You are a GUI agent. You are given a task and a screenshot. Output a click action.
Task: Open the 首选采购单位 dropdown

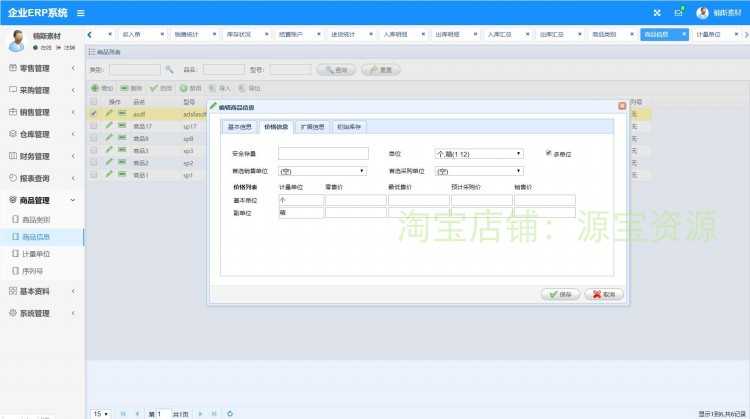pyautogui.click(x=479, y=171)
